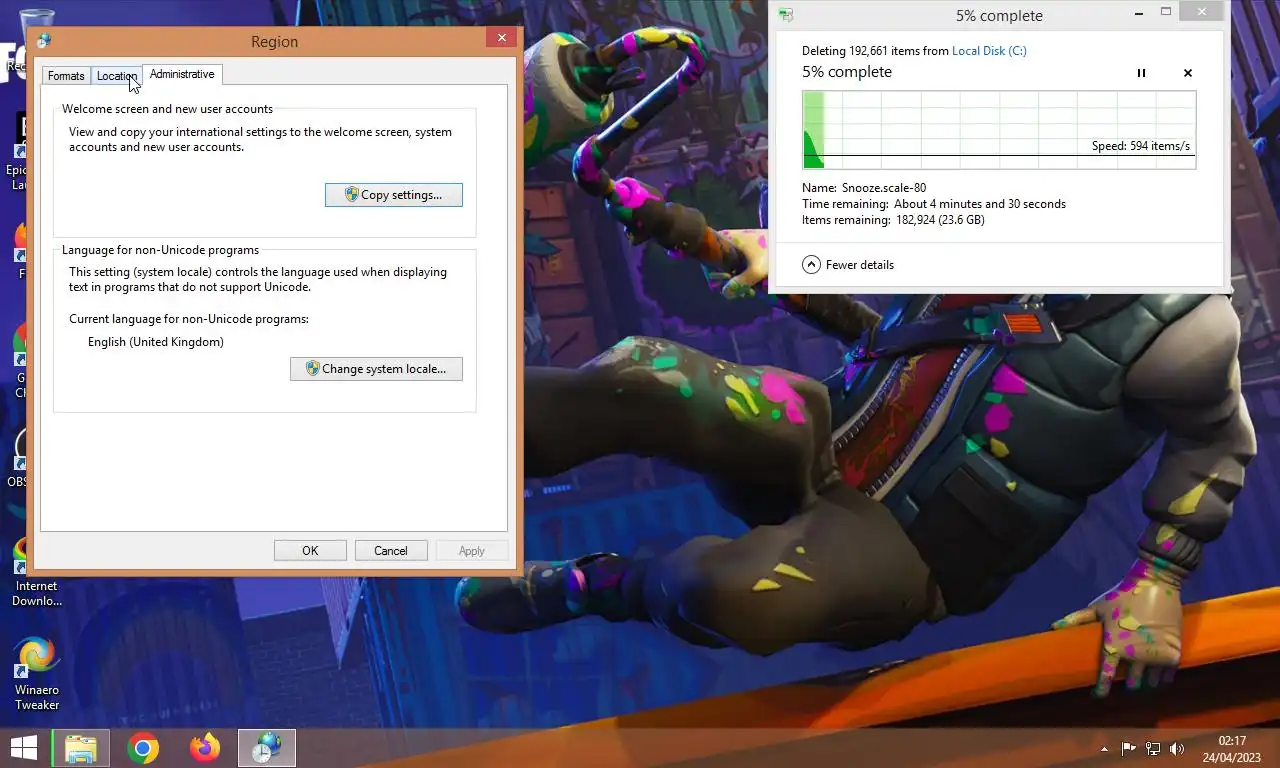Pause the delete operation

[x=1141, y=73]
